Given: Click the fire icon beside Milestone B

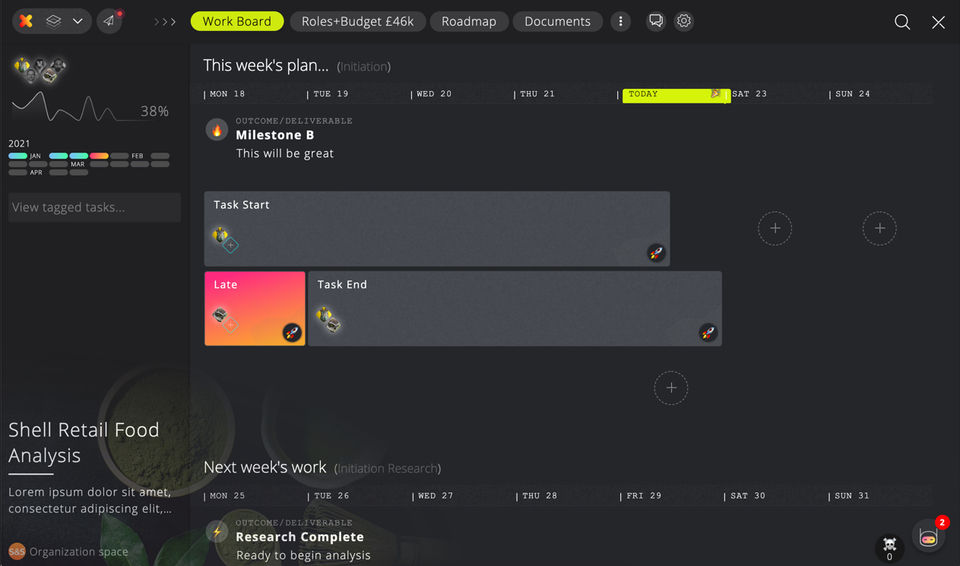Looking at the screenshot, I should [216, 129].
